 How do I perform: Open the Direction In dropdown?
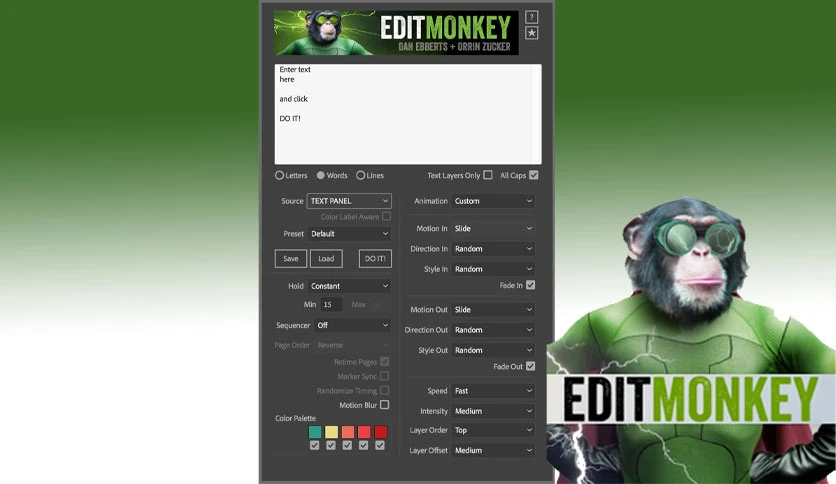pos(493,248)
